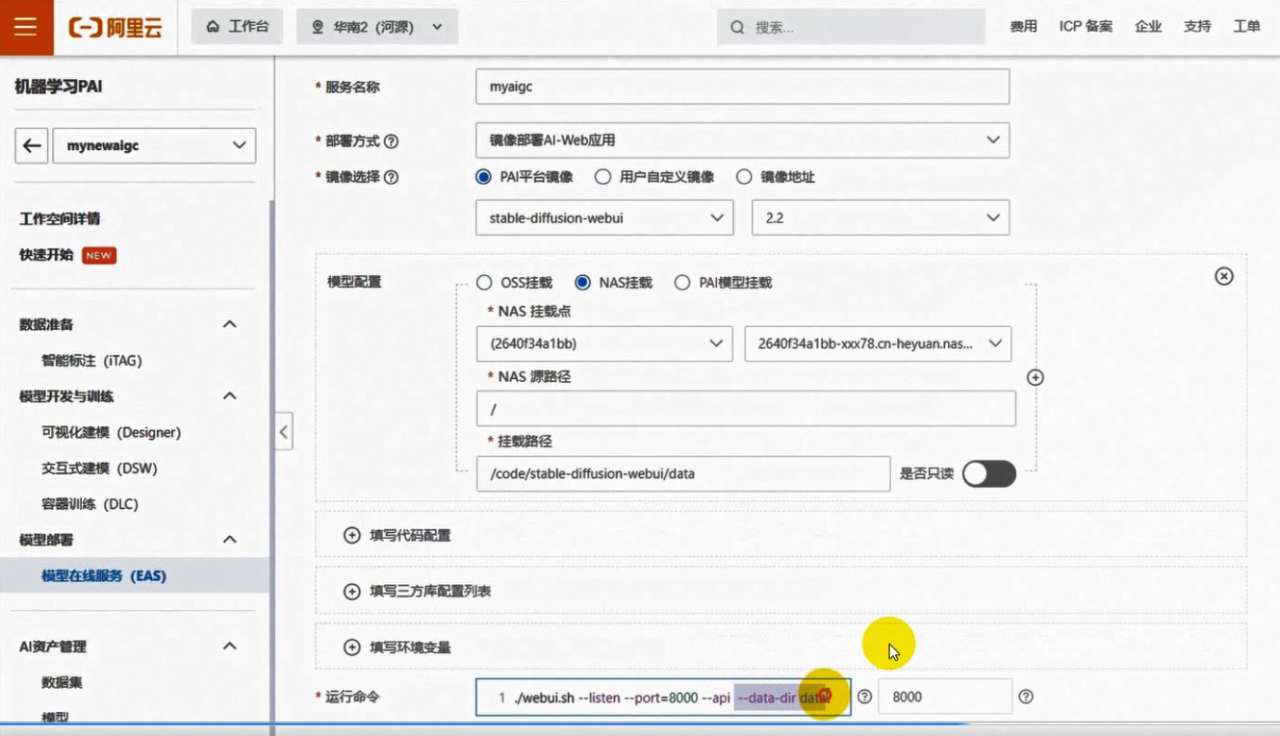
Task: Click the help icon next to 部署方式
Action: (391, 141)
